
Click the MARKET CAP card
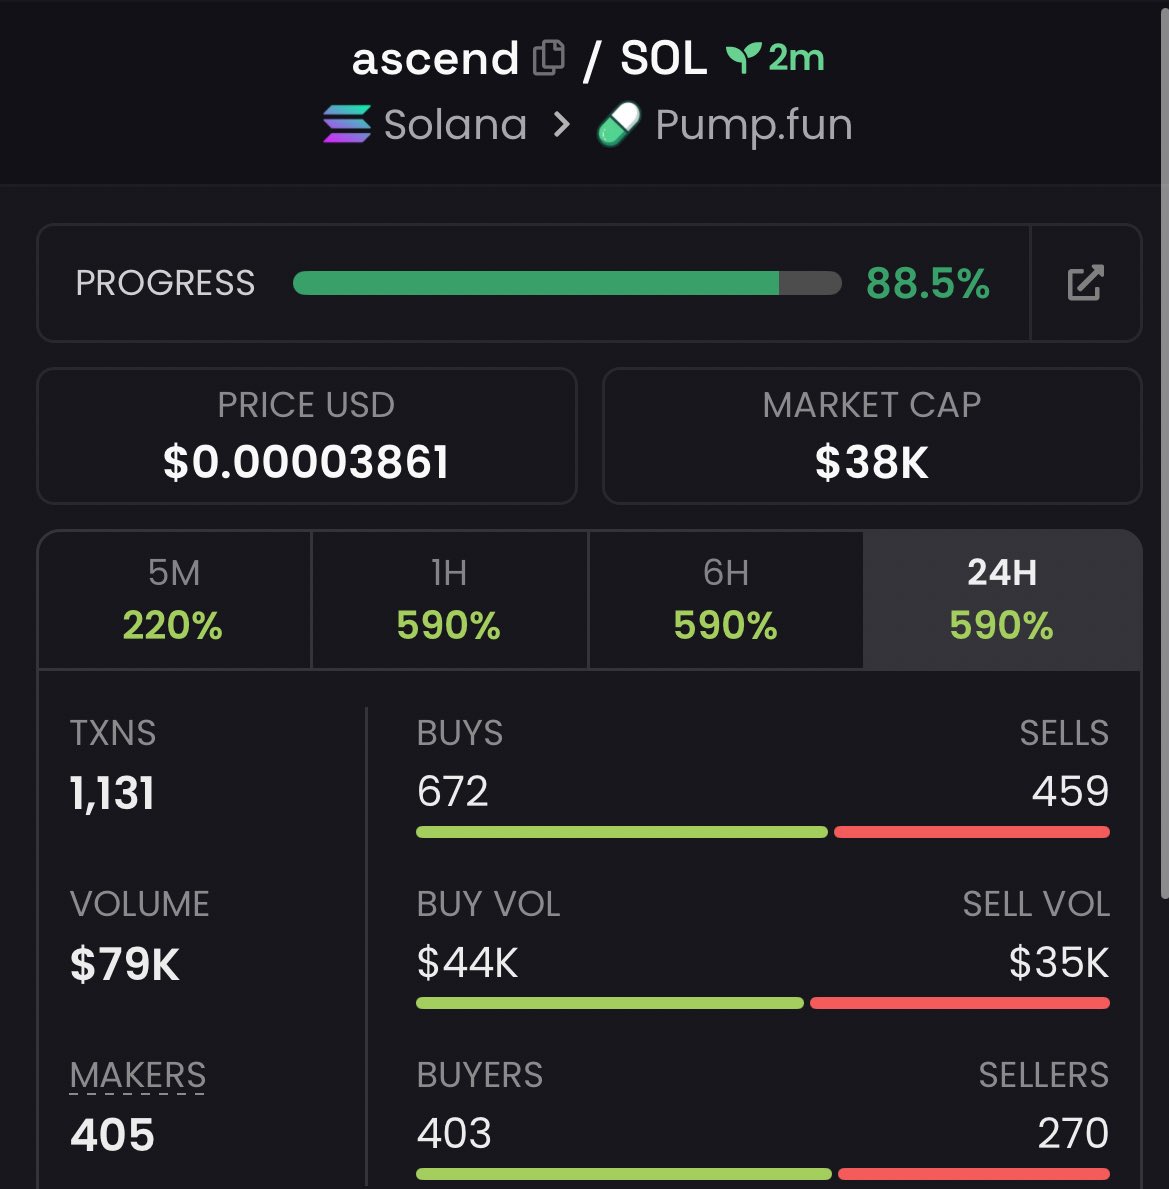[x=871, y=436]
